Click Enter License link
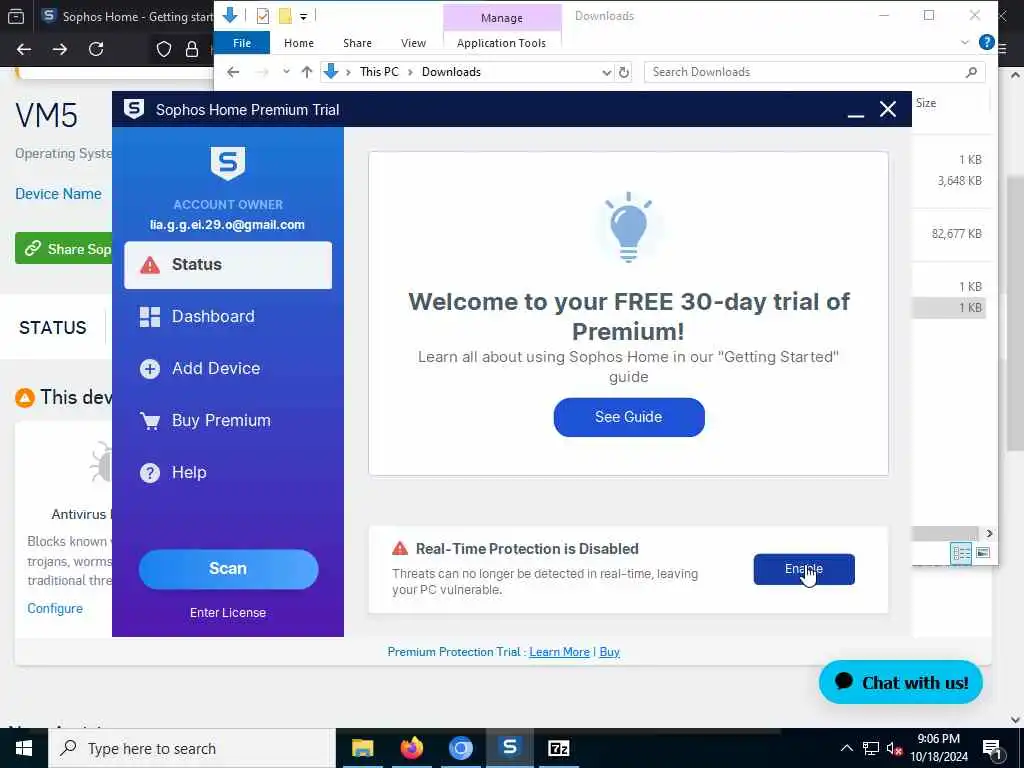This screenshot has height=768, width=1024. pyautogui.click(x=228, y=613)
